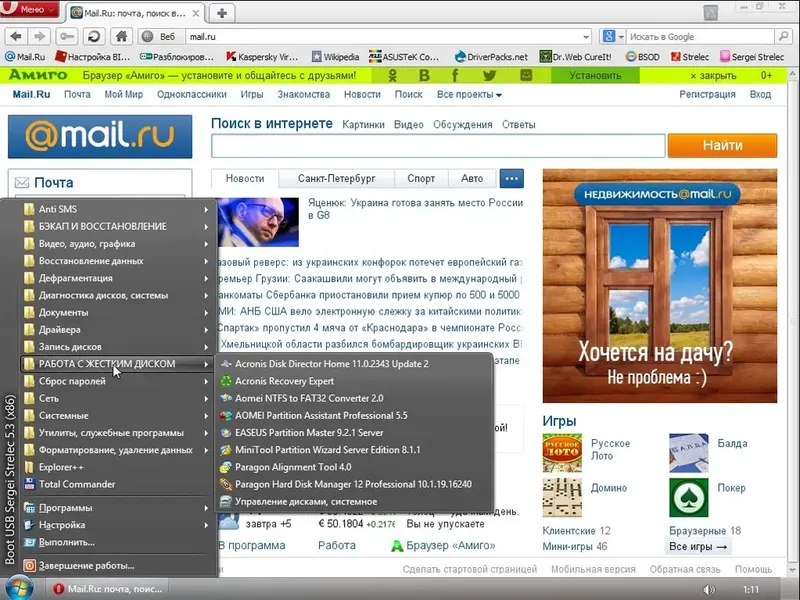
Task: Choose Завершение работы... in start menu
Action: pyautogui.click(x=116, y=566)
